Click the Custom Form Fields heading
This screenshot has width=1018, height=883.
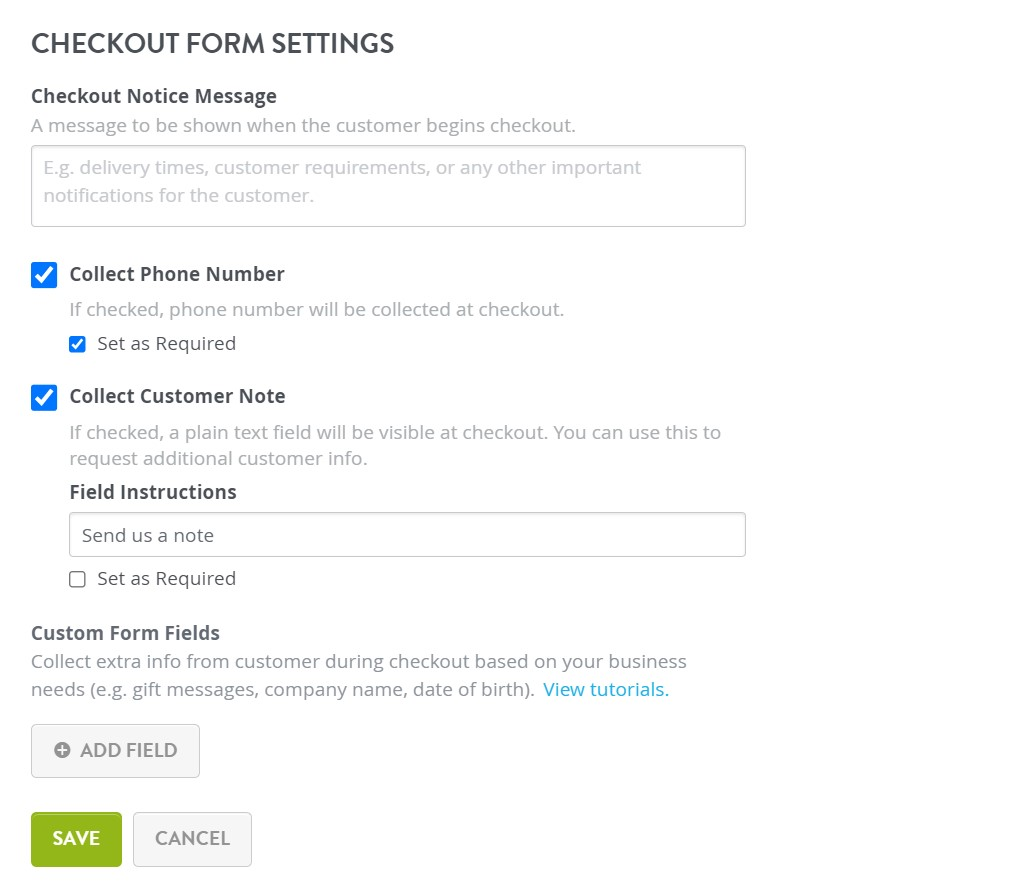pyautogui.click(x=125, y=633)
